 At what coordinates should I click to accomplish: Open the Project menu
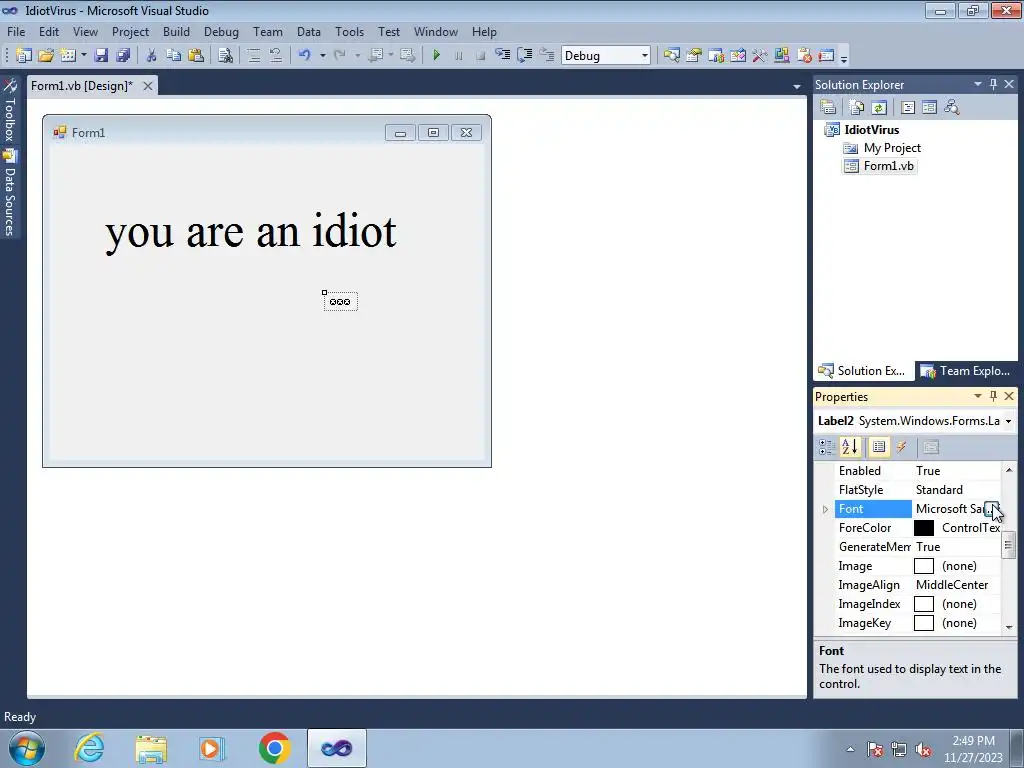(130, 32)
